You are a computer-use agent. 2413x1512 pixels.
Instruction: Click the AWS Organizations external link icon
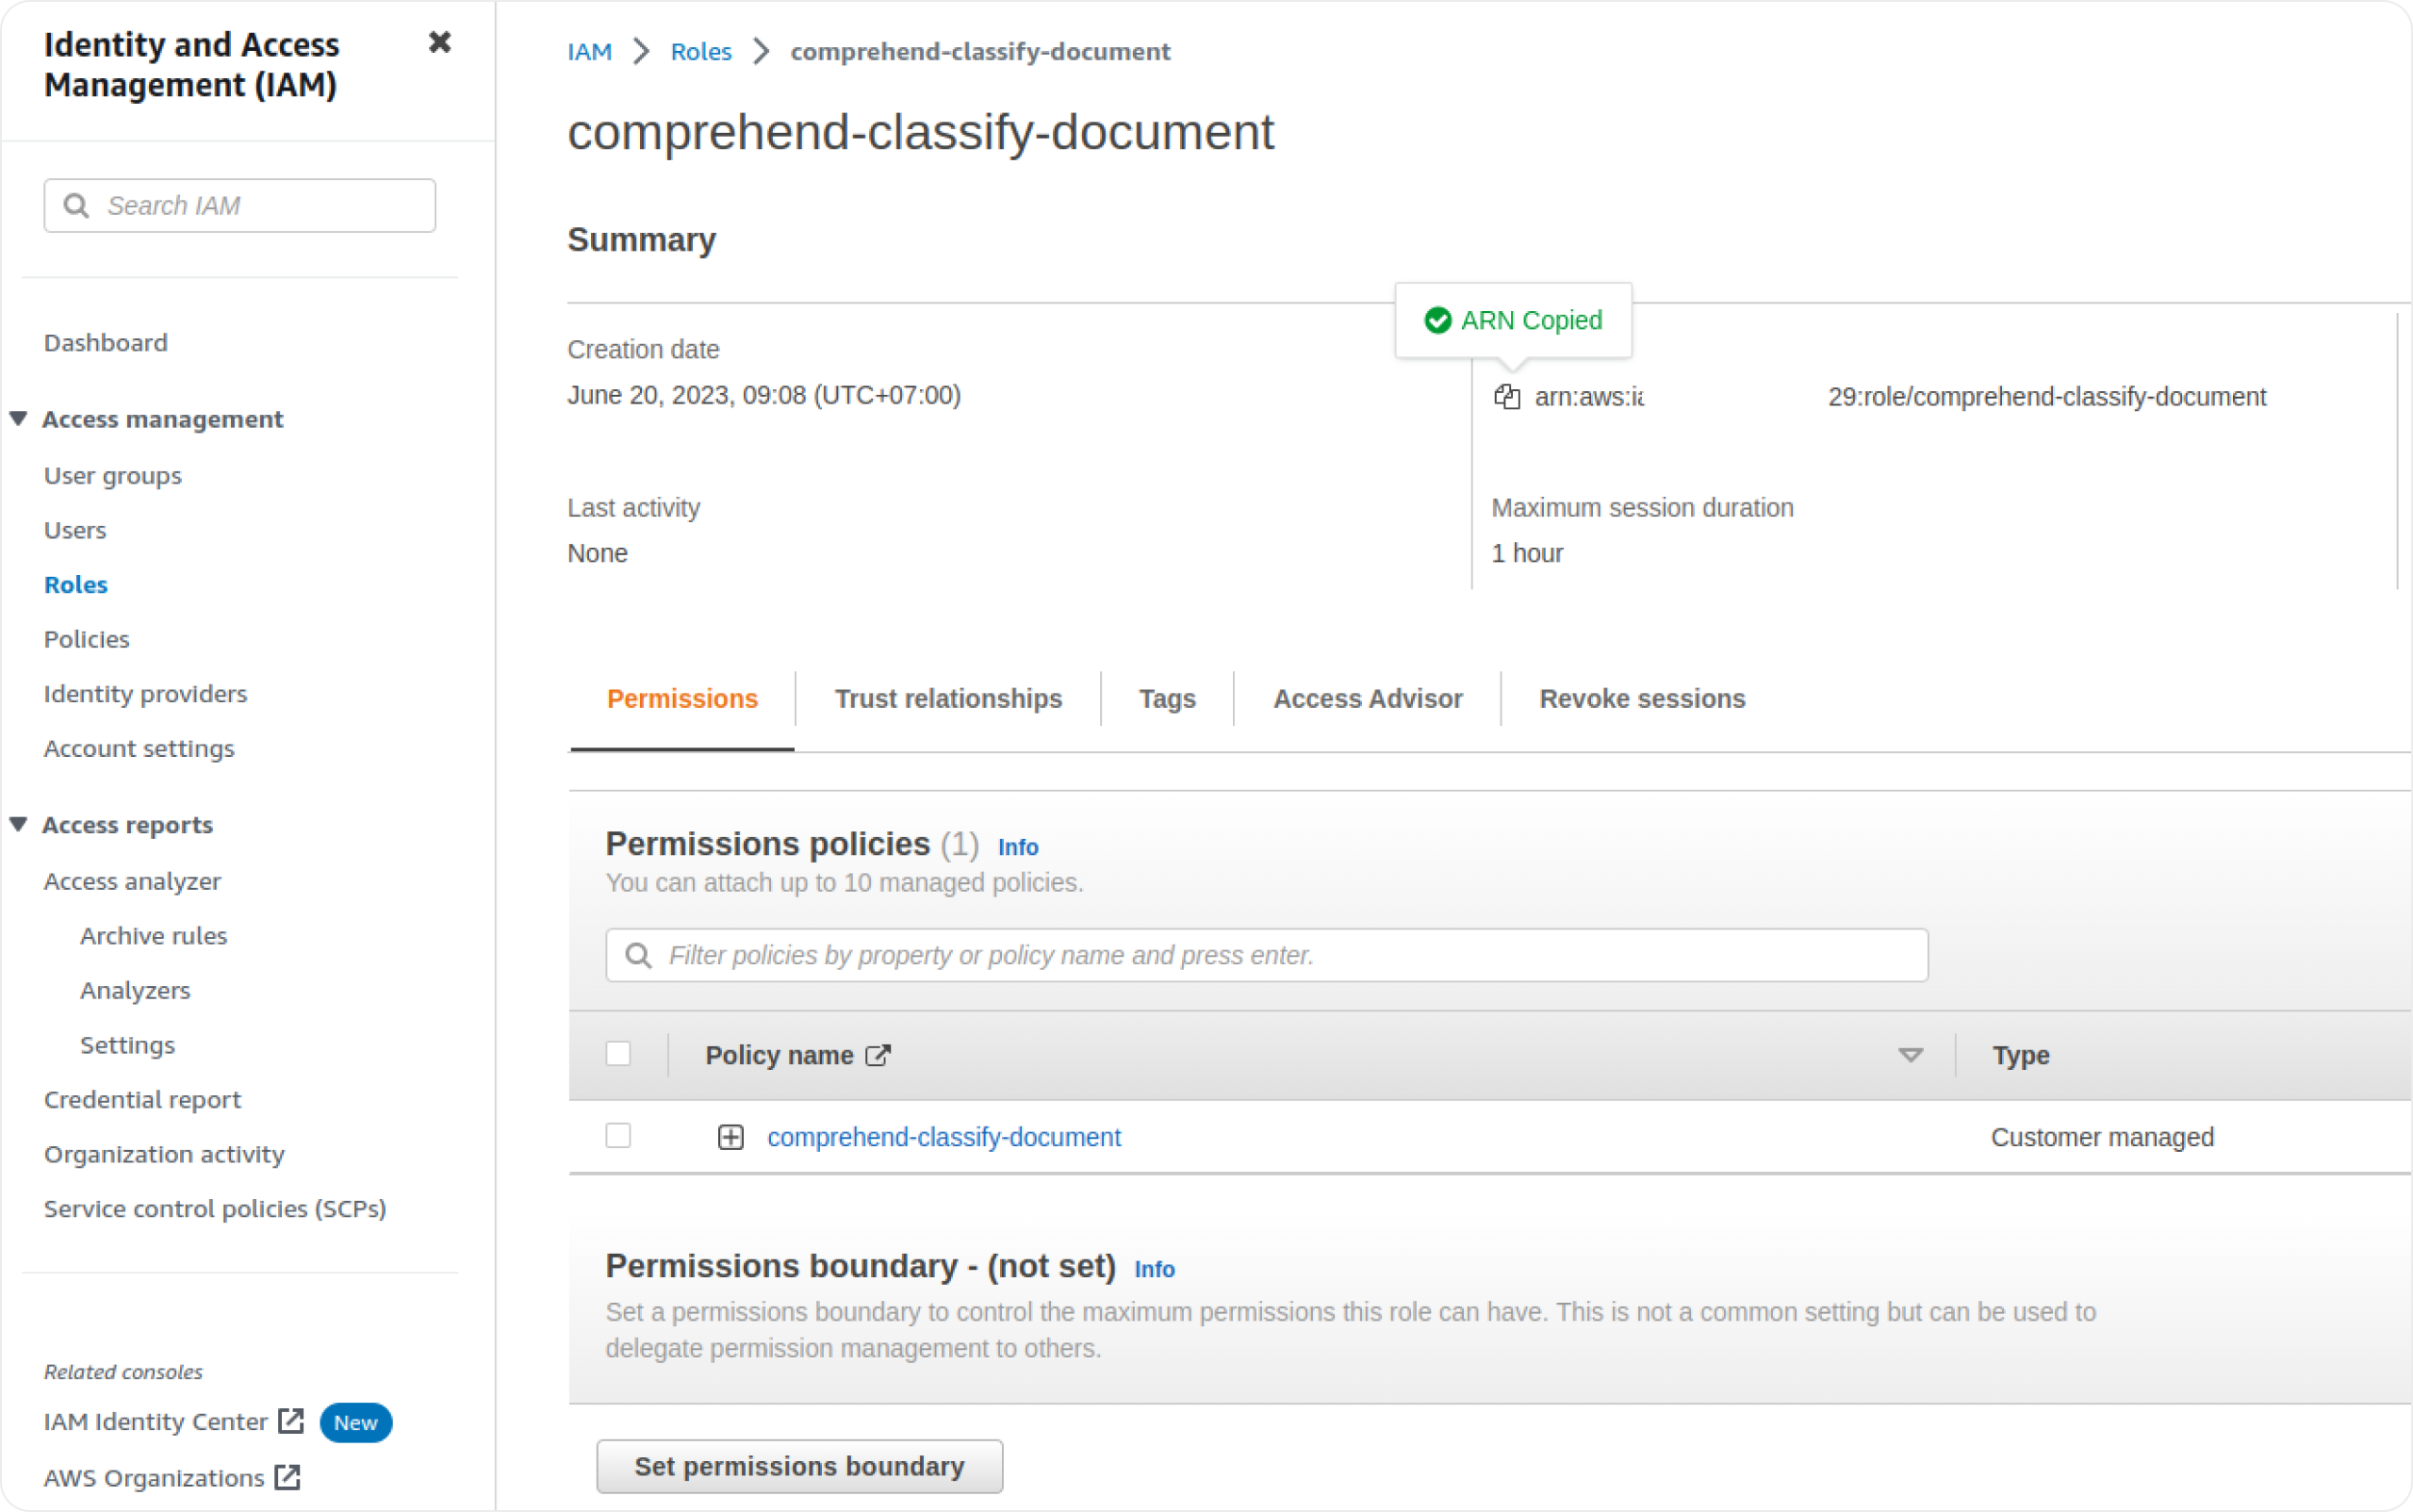coord(287,1477)
